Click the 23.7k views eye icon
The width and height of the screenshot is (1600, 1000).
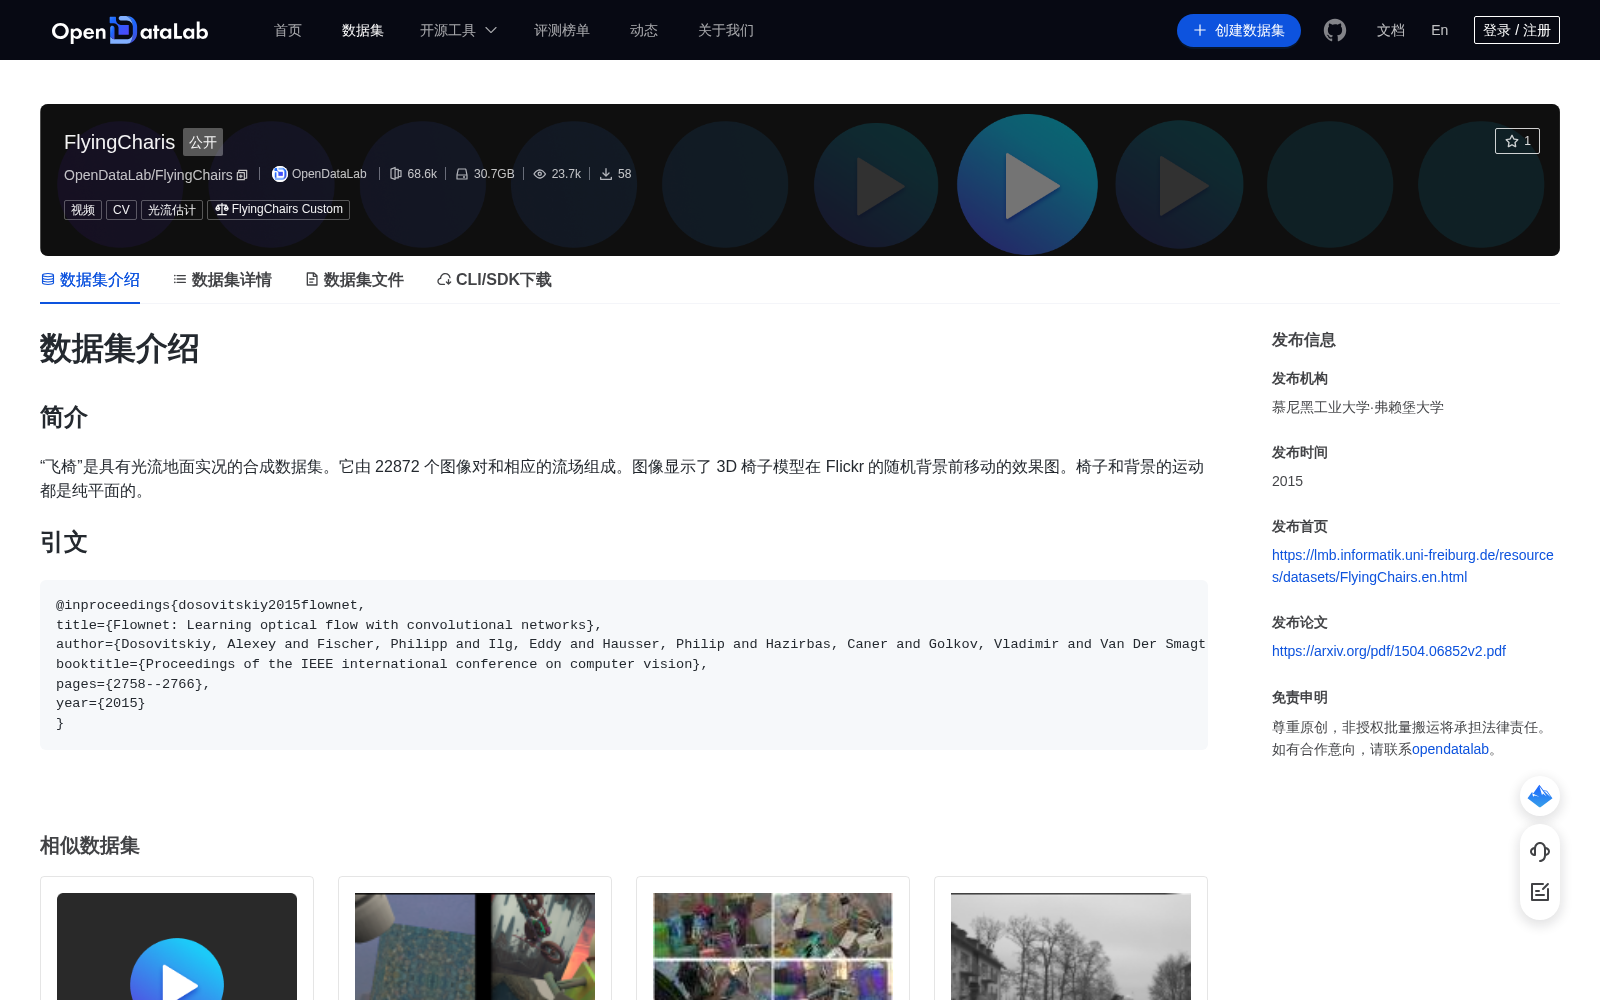point(540,174)
